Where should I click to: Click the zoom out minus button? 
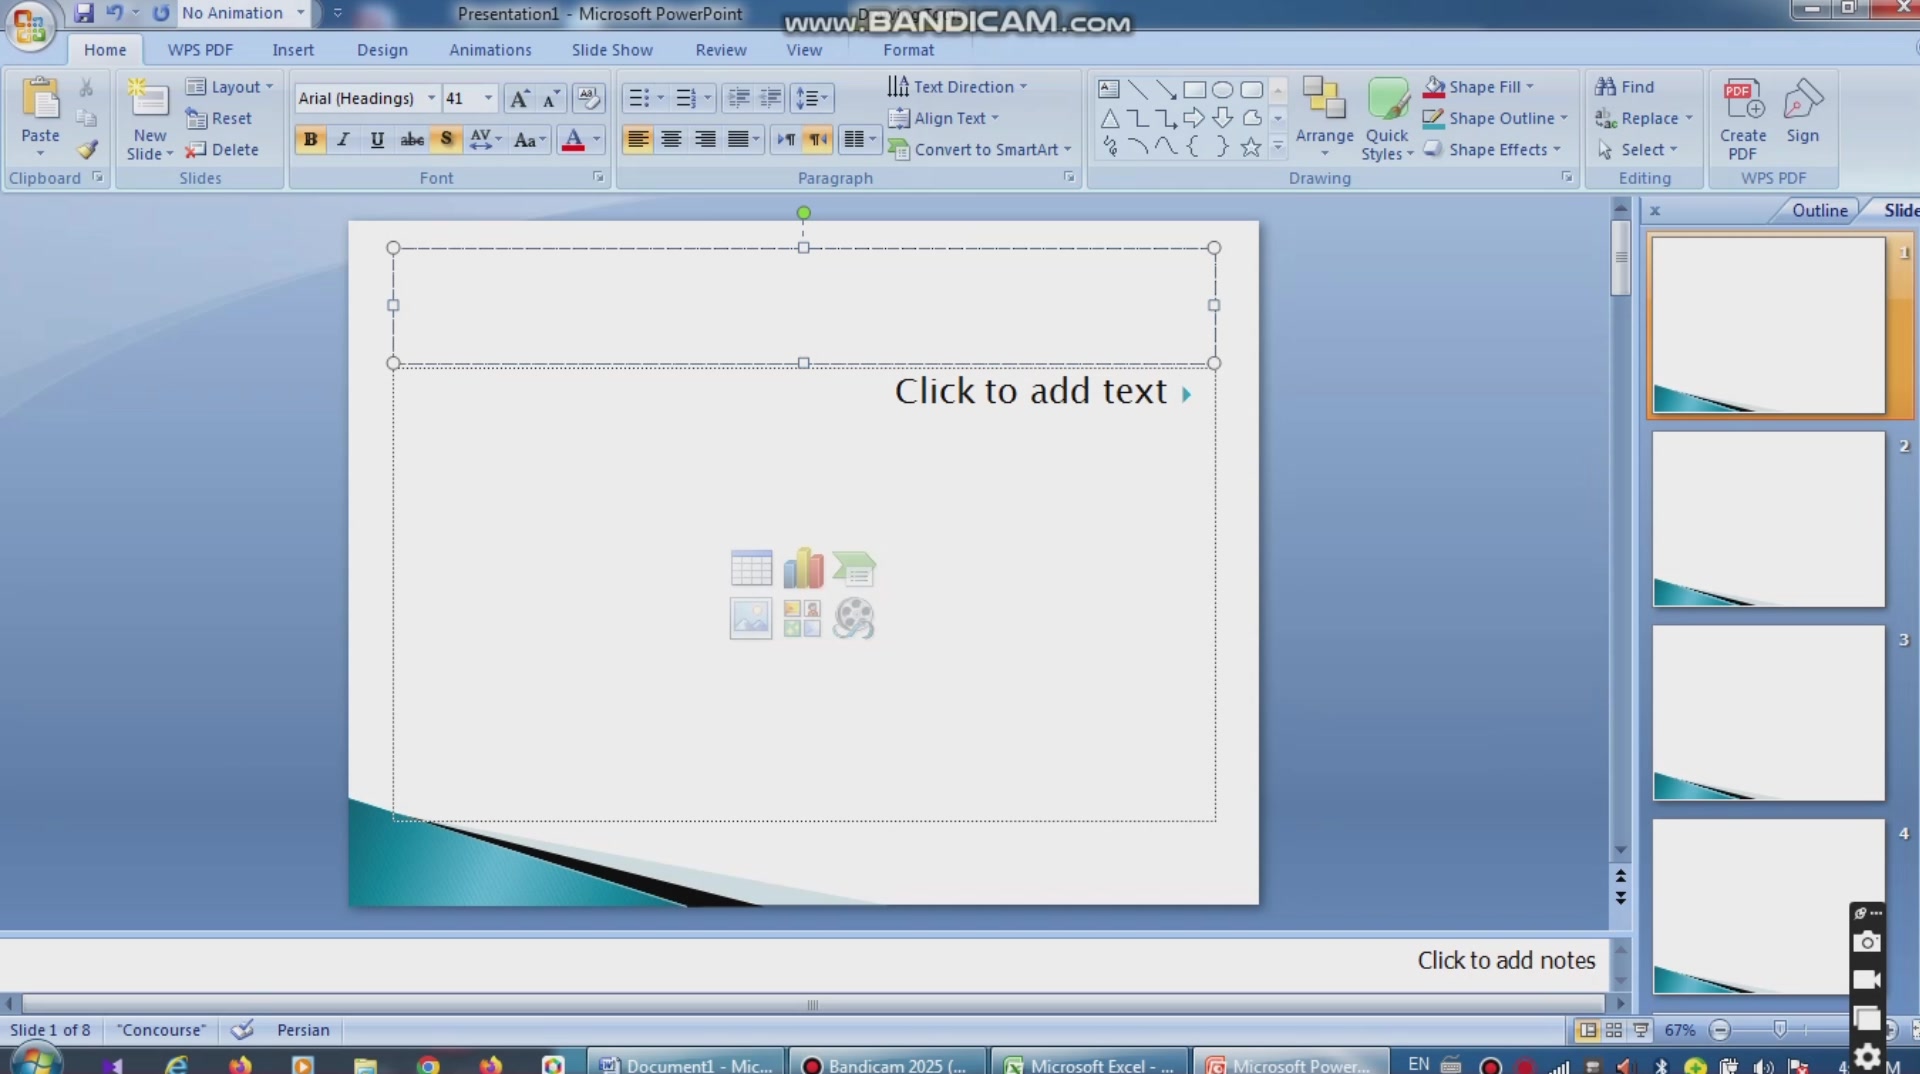pyautogui.click(x=1720, y=1030)
